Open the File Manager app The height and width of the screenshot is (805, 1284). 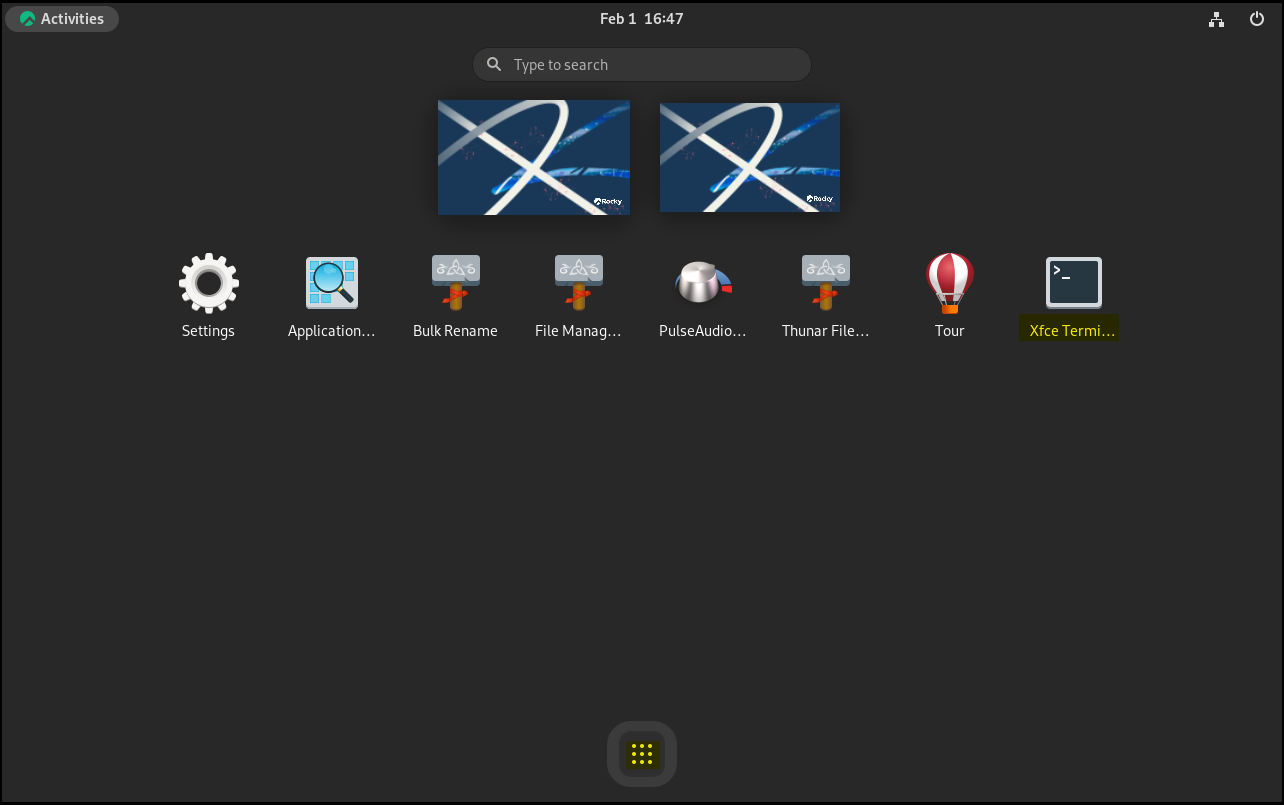tap(578, 282)
